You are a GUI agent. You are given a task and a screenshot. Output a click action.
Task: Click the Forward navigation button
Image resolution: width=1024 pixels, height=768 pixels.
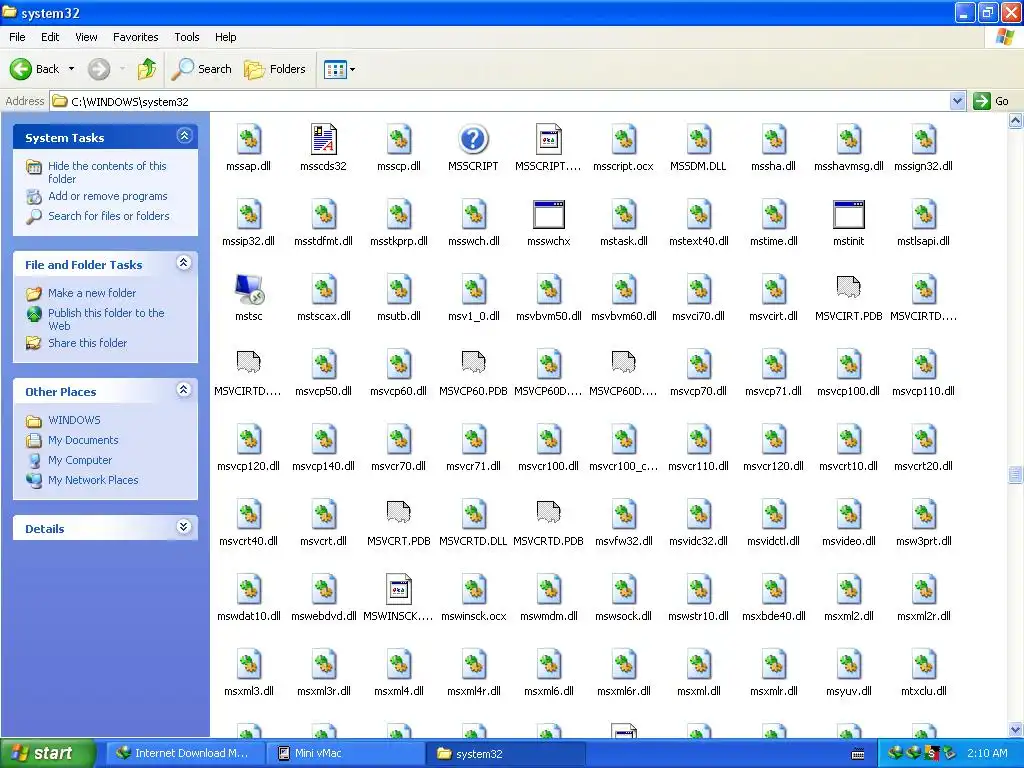click(99, 69)
